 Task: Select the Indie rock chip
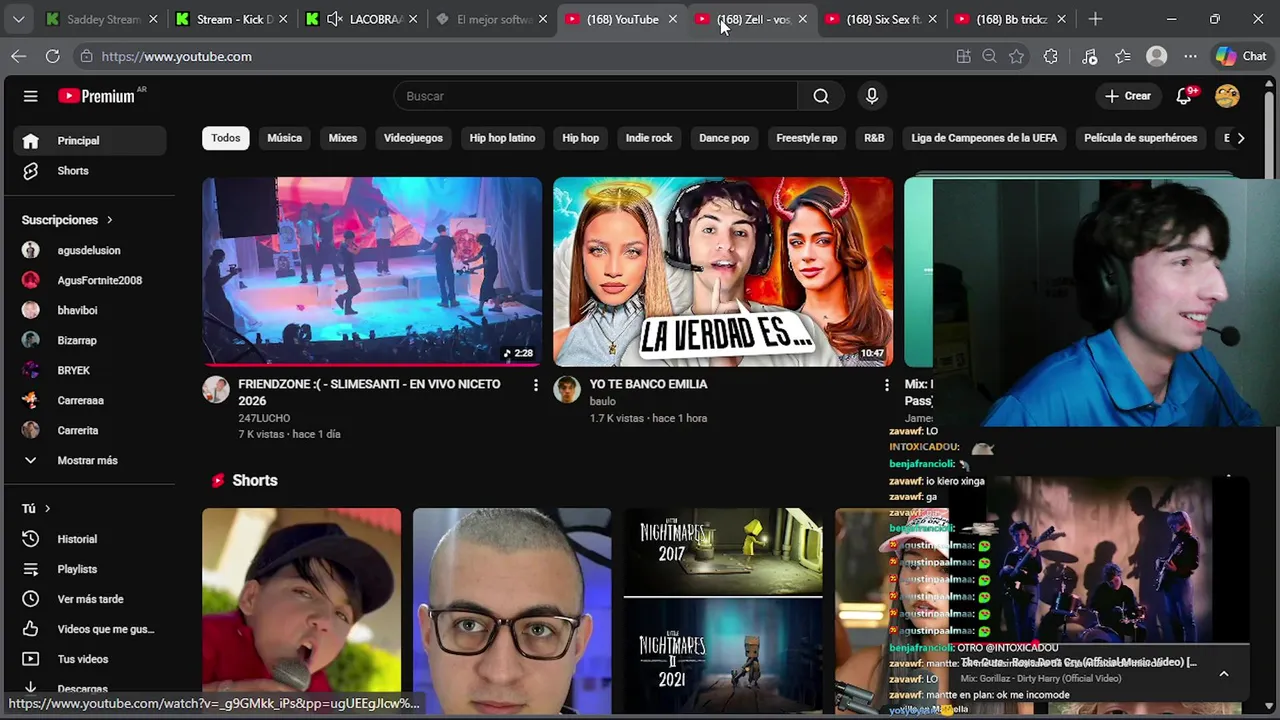649,138
